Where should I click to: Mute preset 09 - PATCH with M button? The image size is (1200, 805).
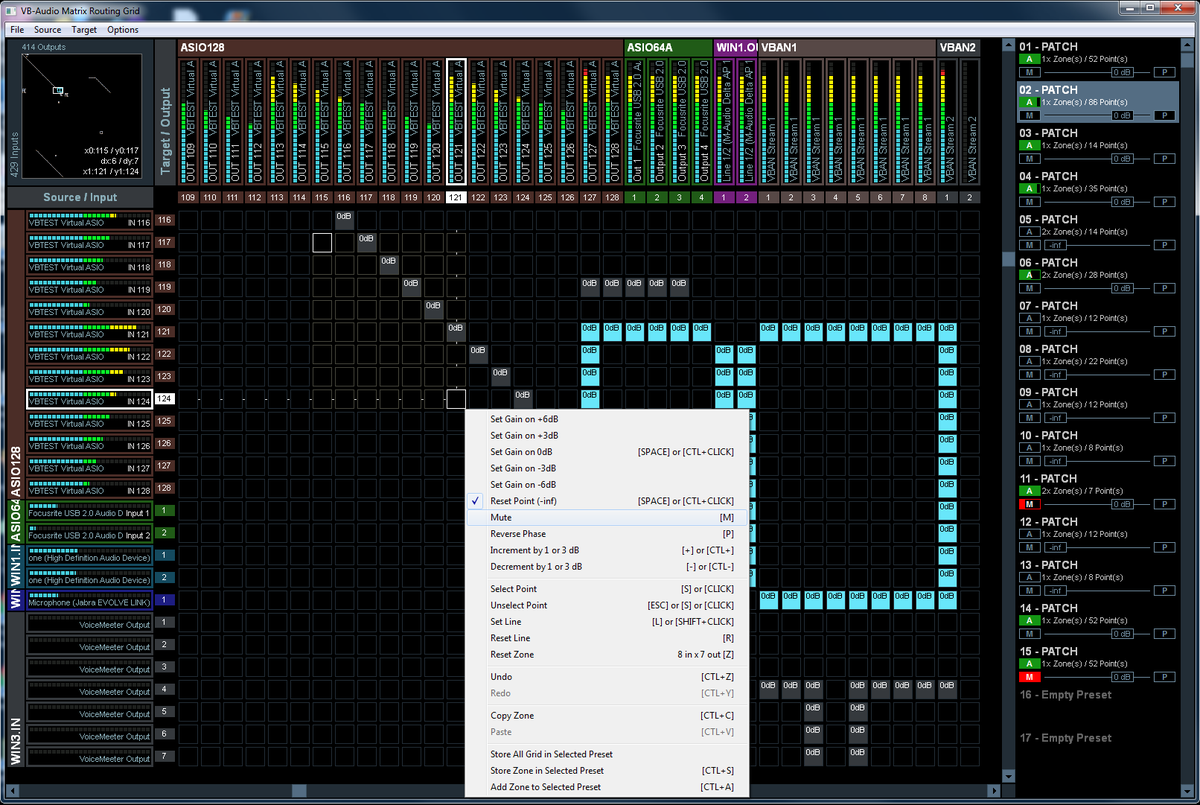[1028, 418]
